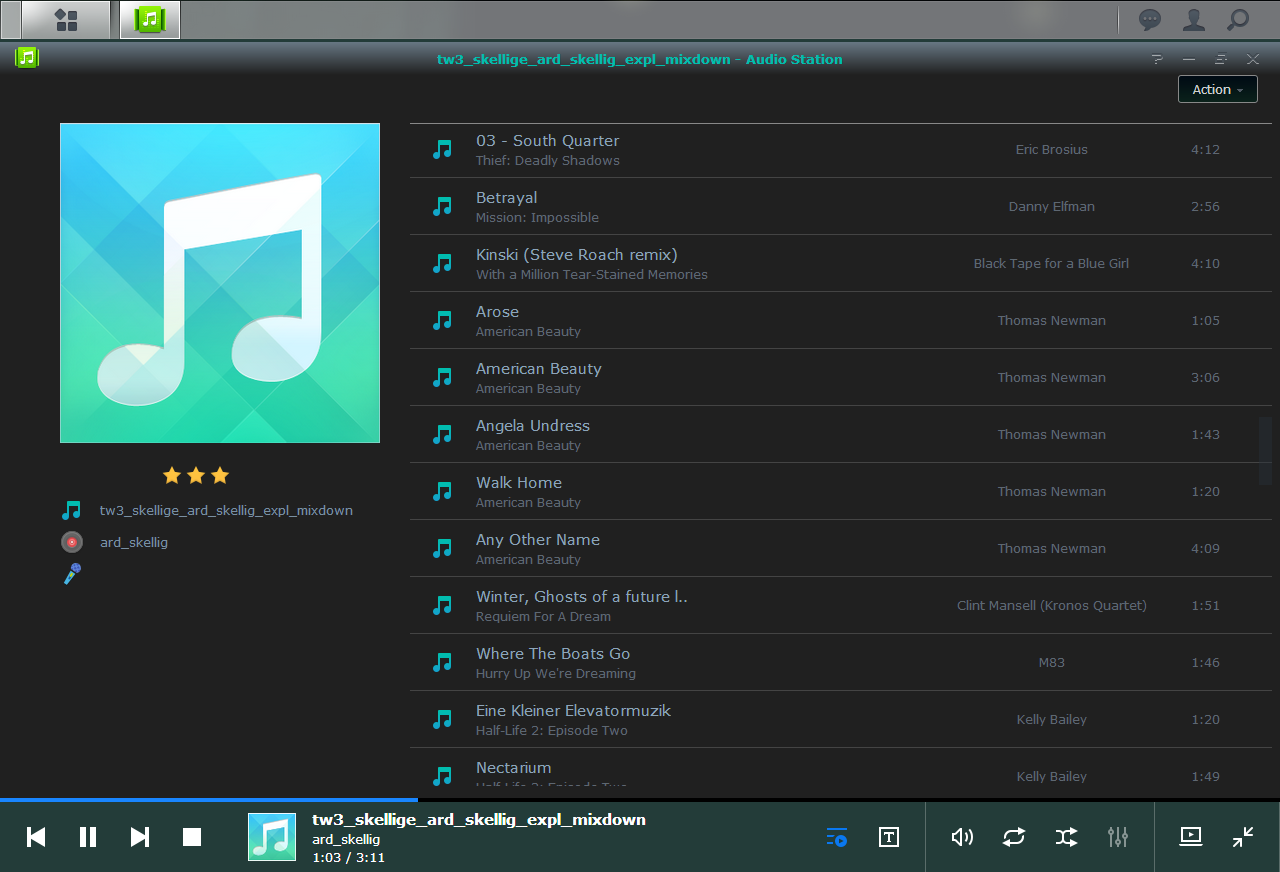1280x872 pixels.
Task: Click album Mission: Impossible
Action: [x=537, y=217]
